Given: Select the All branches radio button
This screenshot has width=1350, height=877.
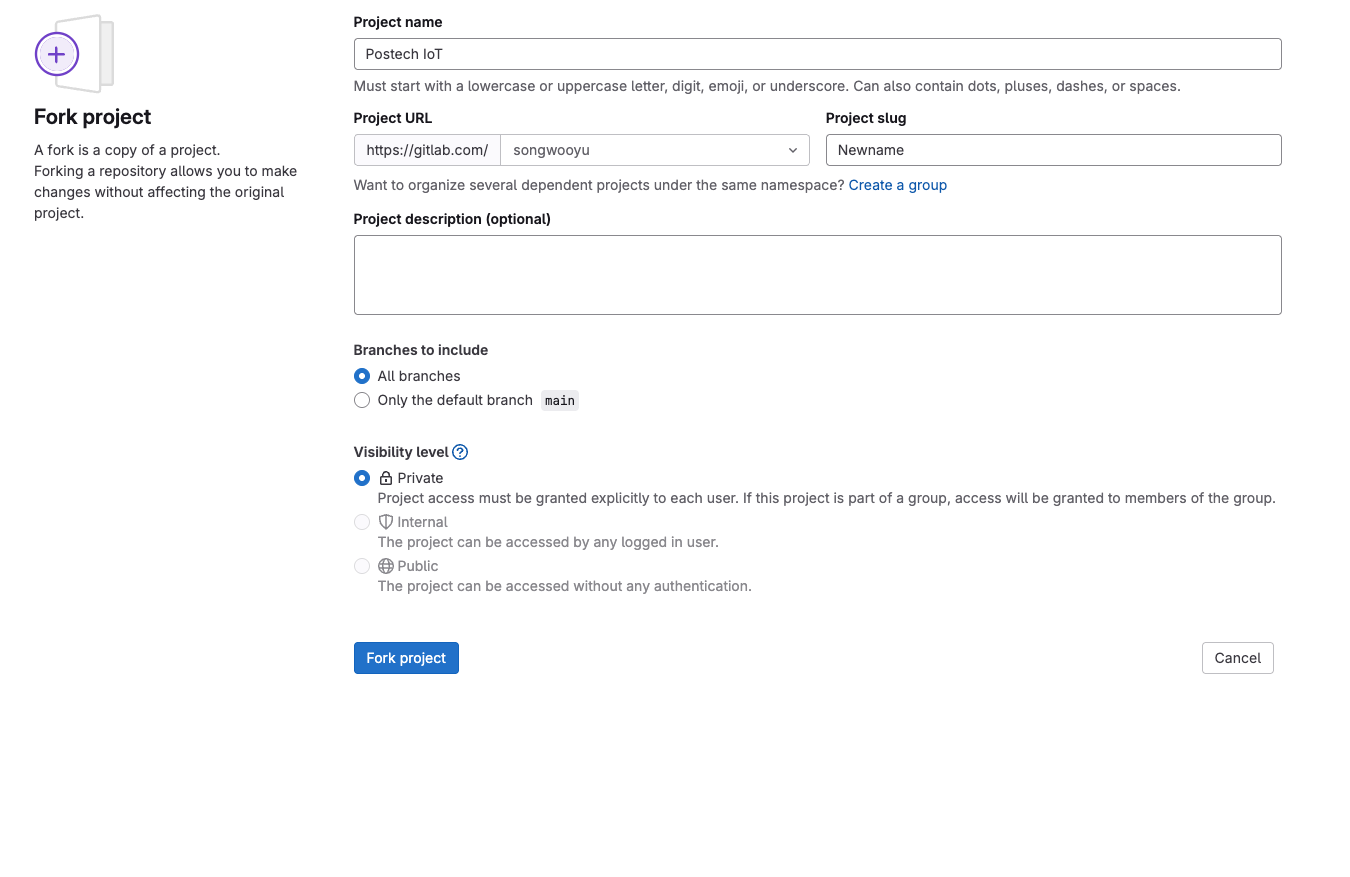Looking at the screenshot, I should click(362, 376).
